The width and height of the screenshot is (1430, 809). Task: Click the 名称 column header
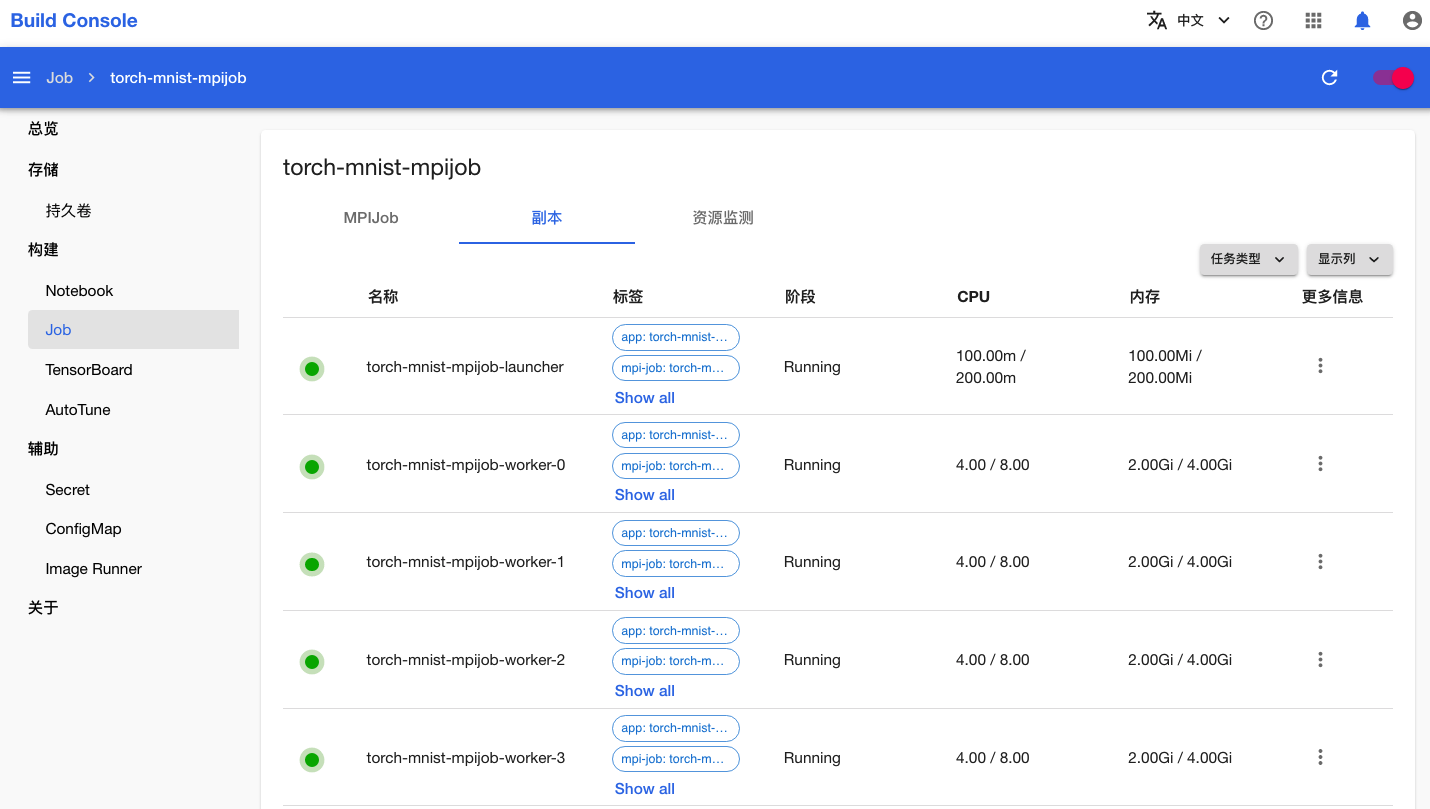coord(383,297)
